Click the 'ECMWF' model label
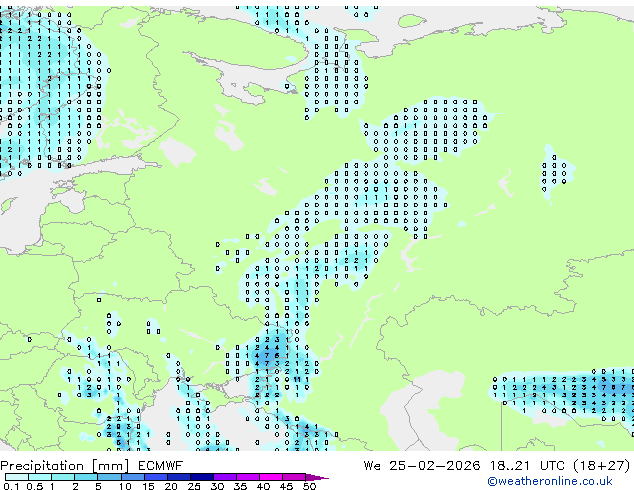The image size is (634, 490). [161, 466]
